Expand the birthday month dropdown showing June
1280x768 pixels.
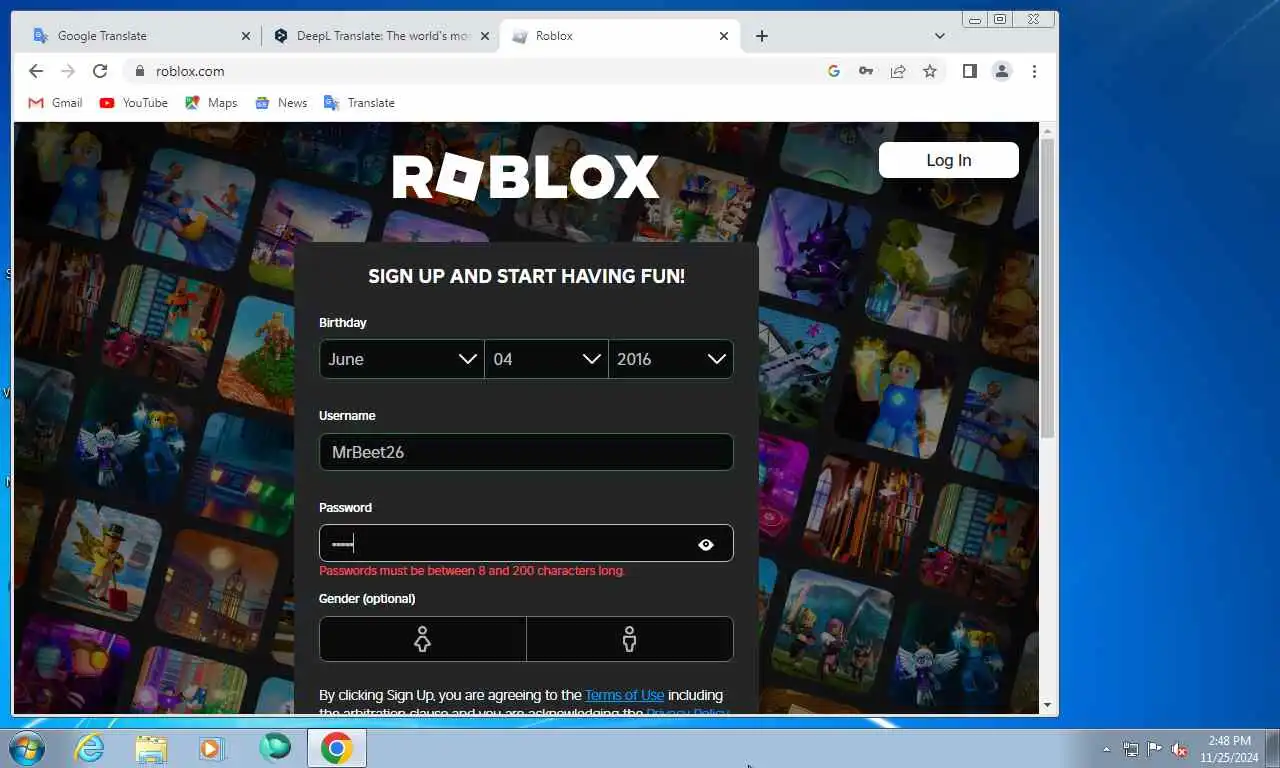(402, 359)
